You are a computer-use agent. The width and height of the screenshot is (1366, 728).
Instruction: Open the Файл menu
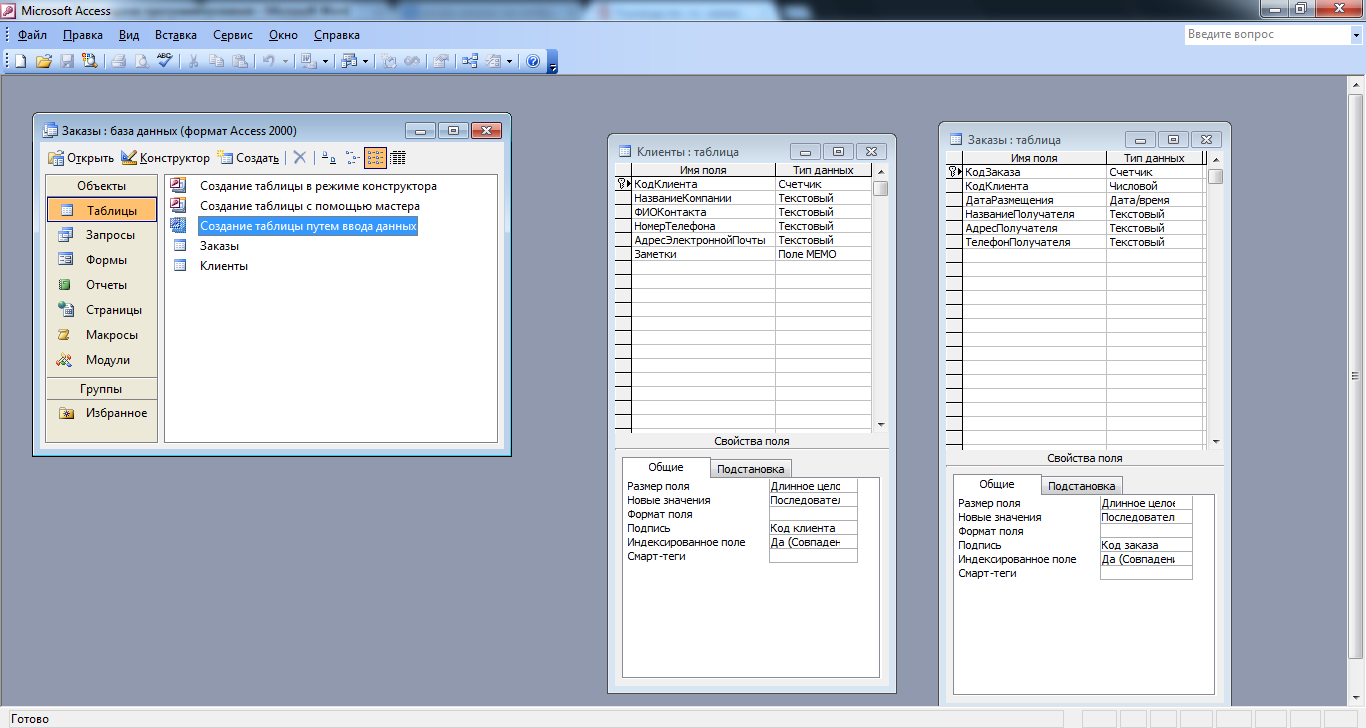[x=32, y=34]
